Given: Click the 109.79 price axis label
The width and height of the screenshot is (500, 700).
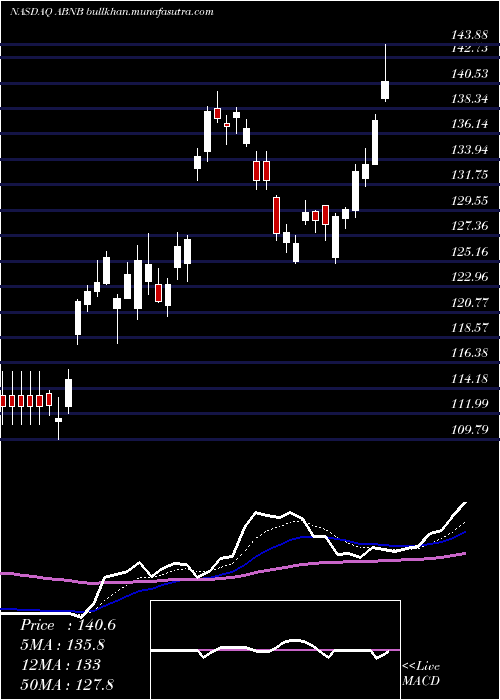Looking at the screenshot, I should (x=470, y=430).
